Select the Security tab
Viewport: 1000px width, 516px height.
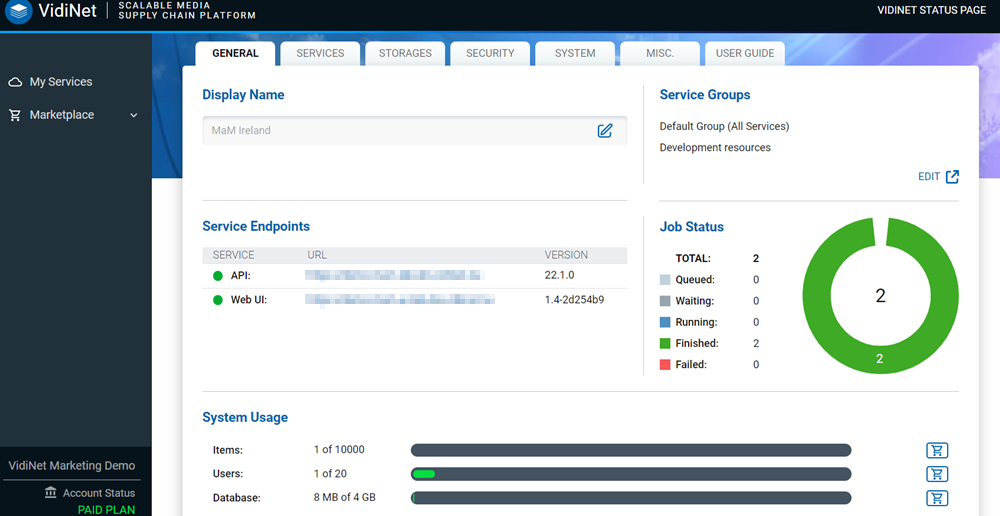pos(490,53)
